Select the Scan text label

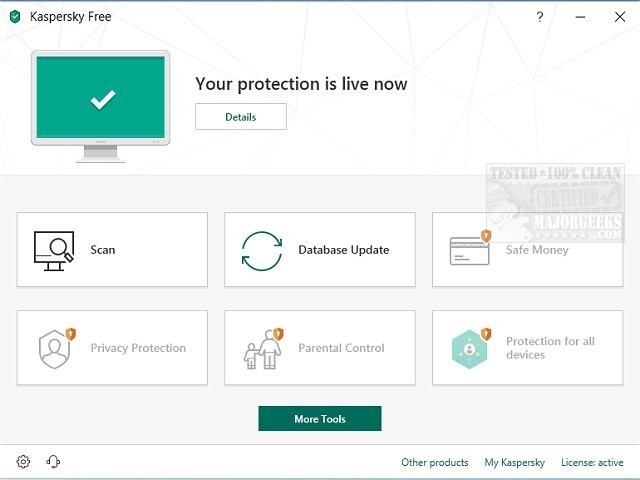click(x=103, y=250)
